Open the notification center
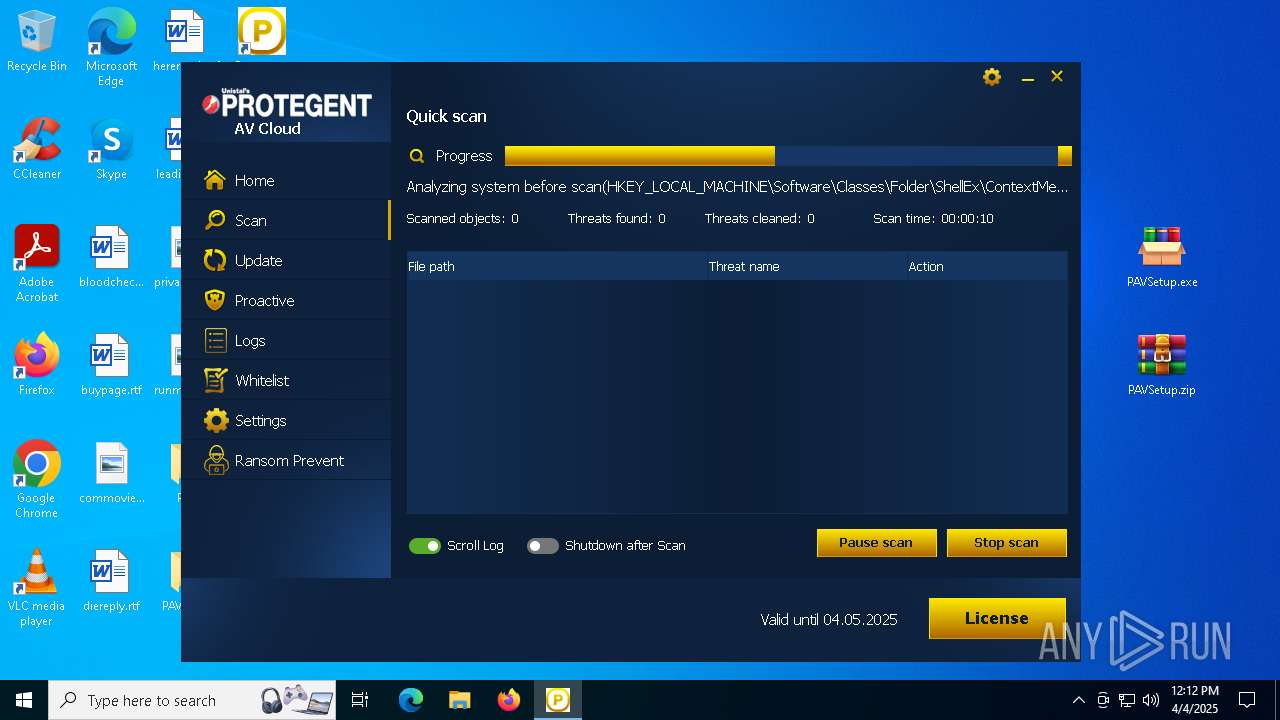Viewport: 1280px width, 720px height. 1247,700
